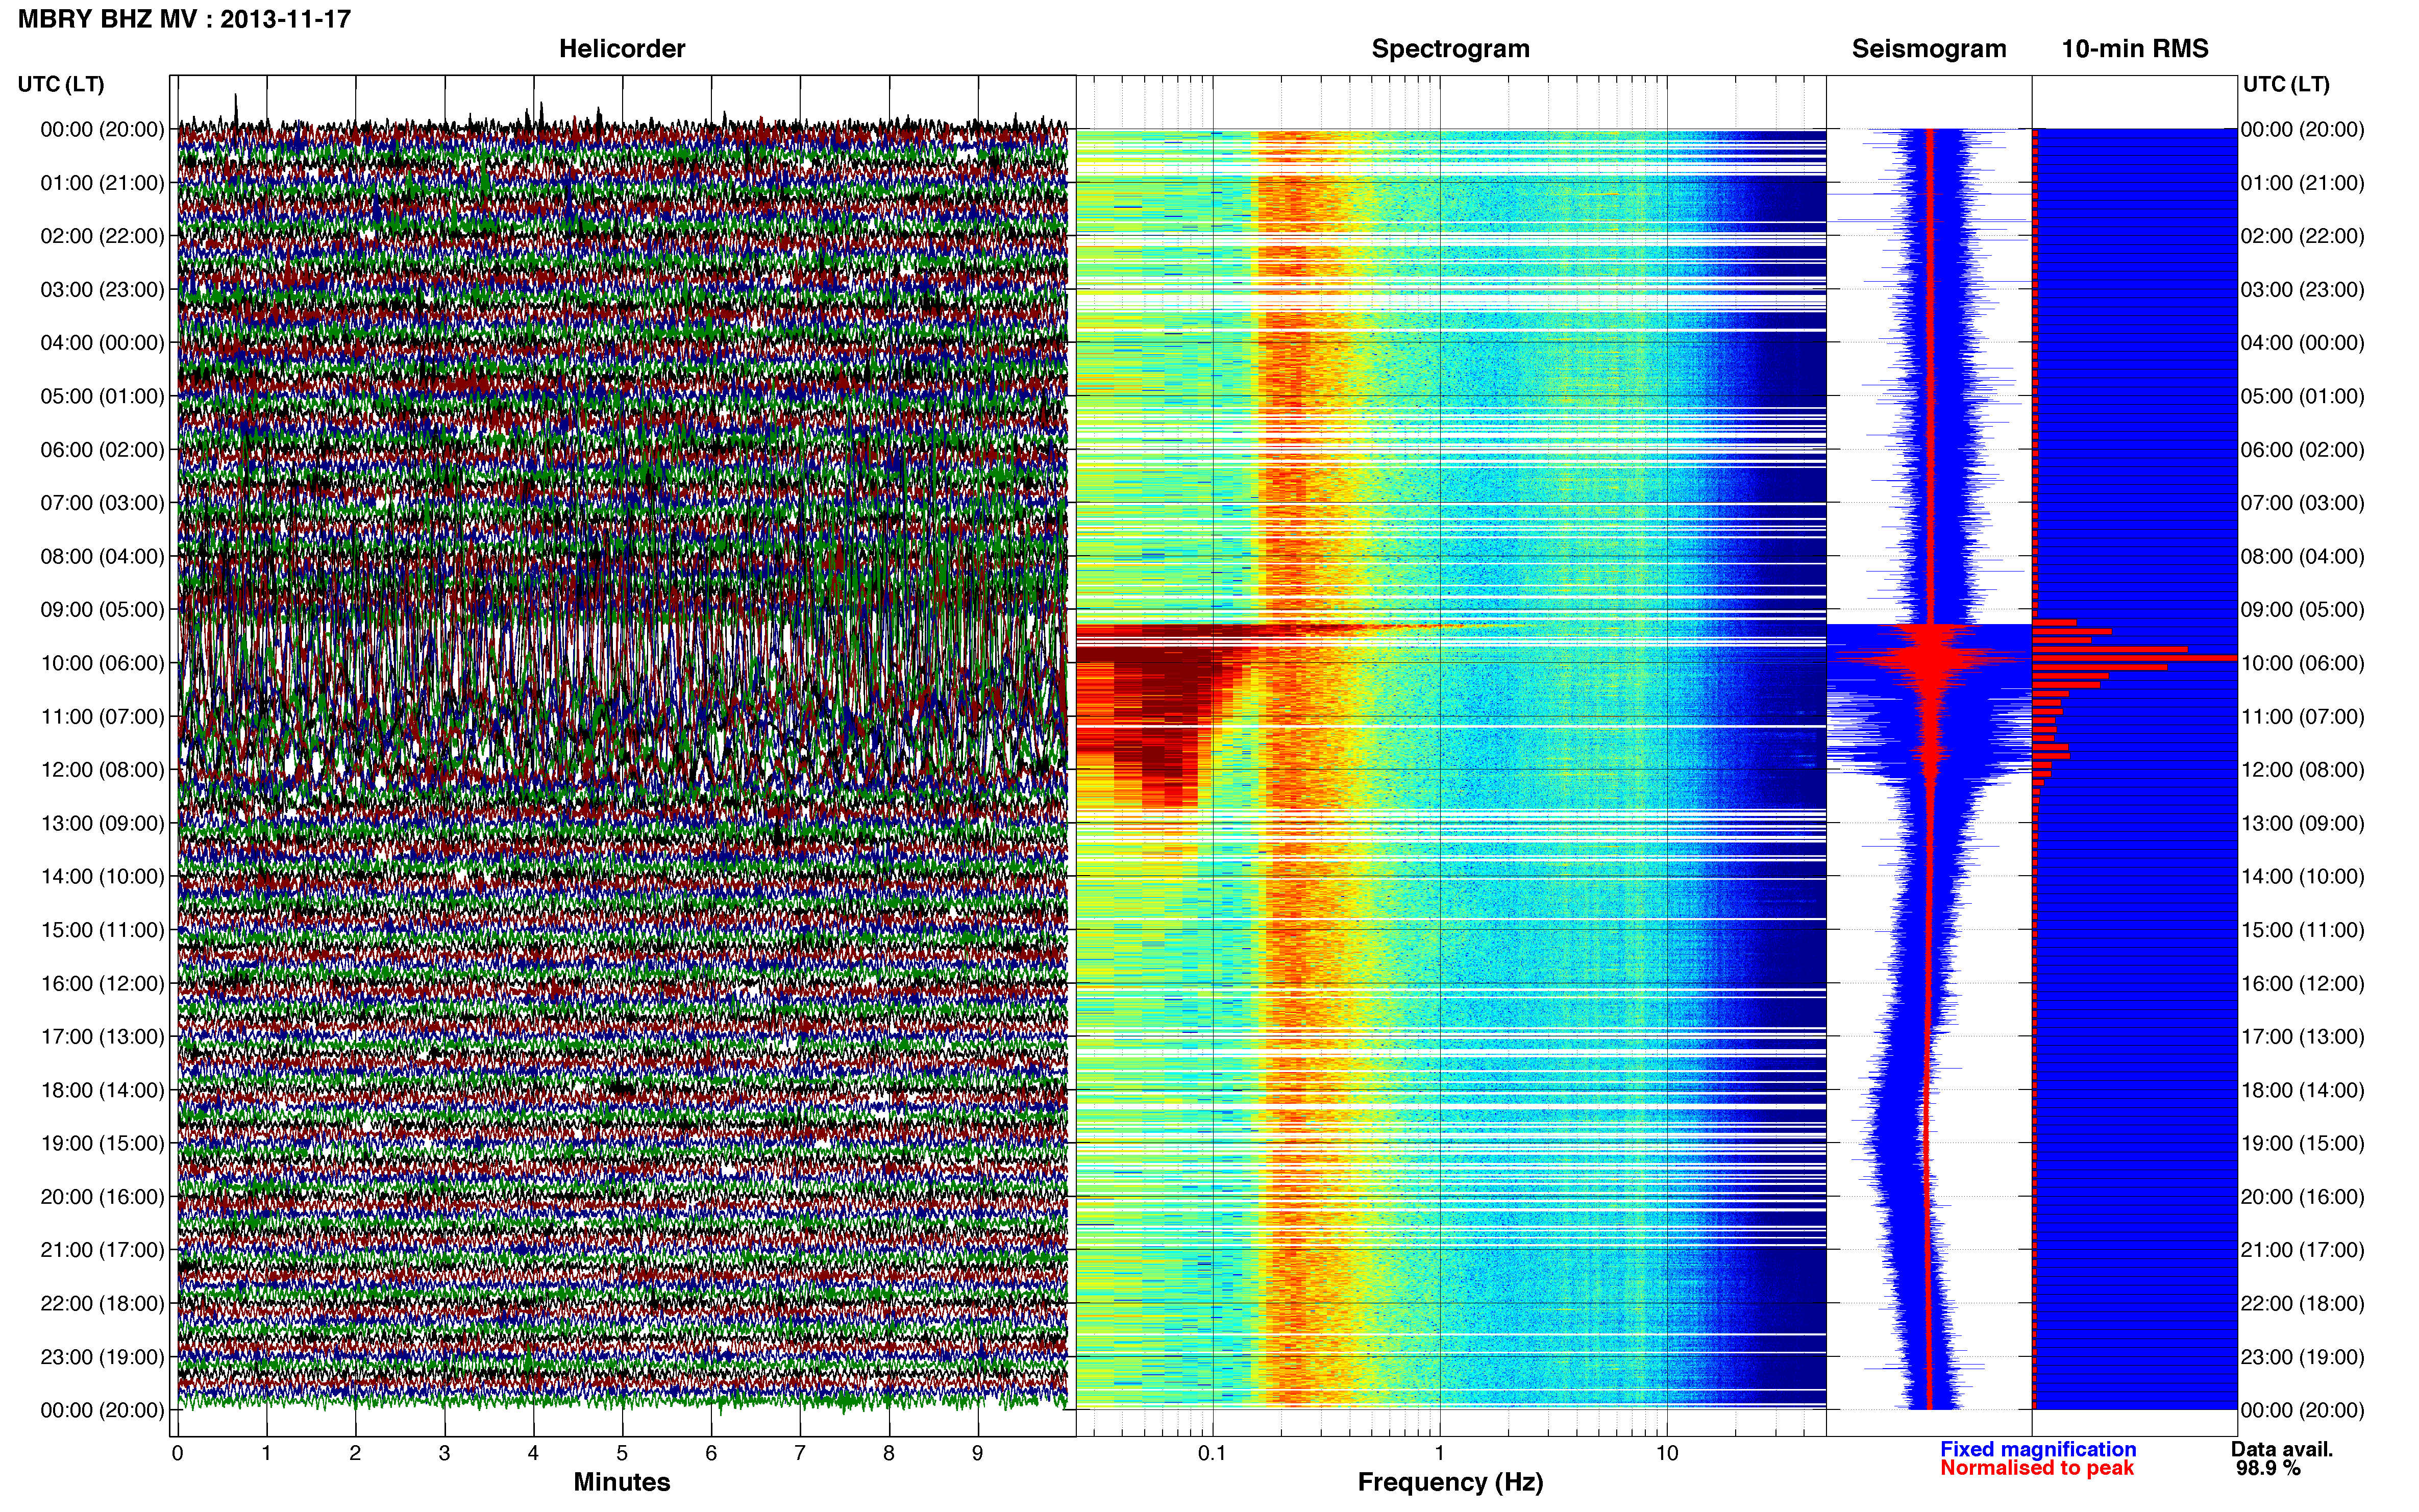
Task: Click "13:00 (09:00)" beside the RMS panel
Action: 2302,823
